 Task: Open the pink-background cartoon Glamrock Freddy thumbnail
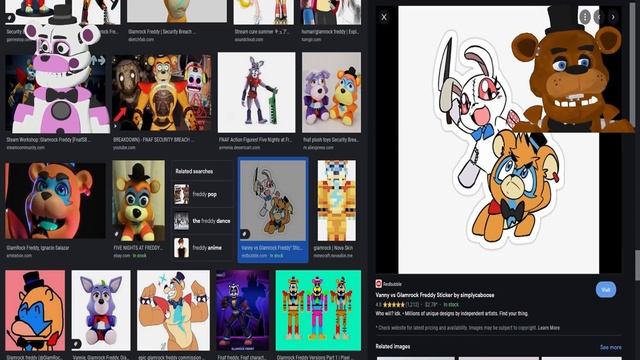[35, 310]
